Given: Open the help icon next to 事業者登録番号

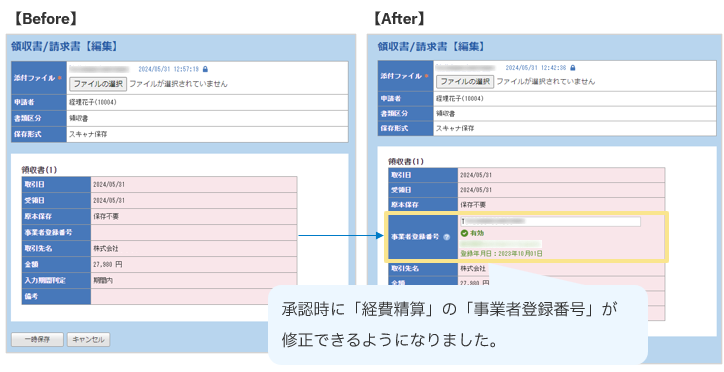Looking at the screenshot, I should [x=446, y=237].
